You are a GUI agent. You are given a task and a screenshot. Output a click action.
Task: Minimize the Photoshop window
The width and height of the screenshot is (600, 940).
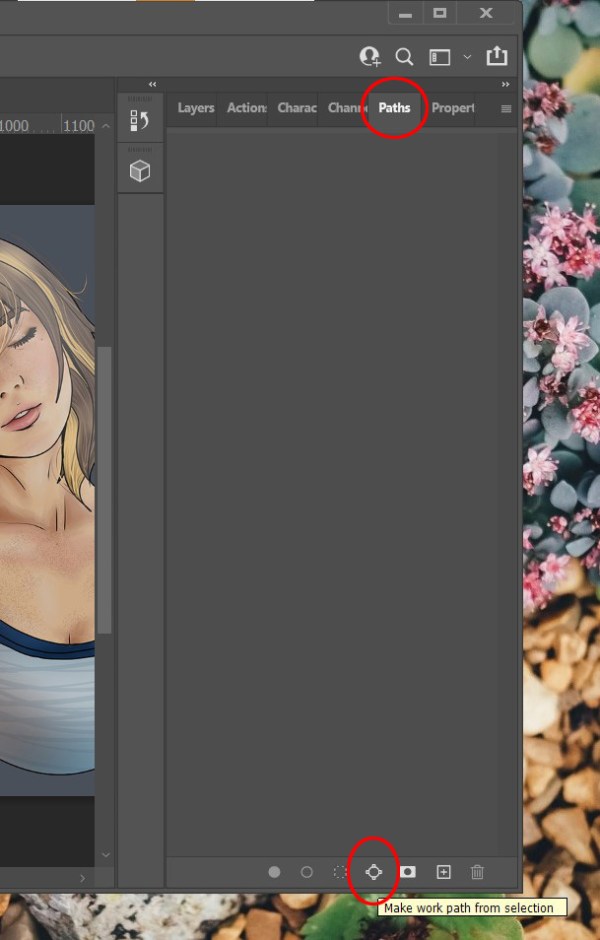pyautogui.click(x=406, y=13)
